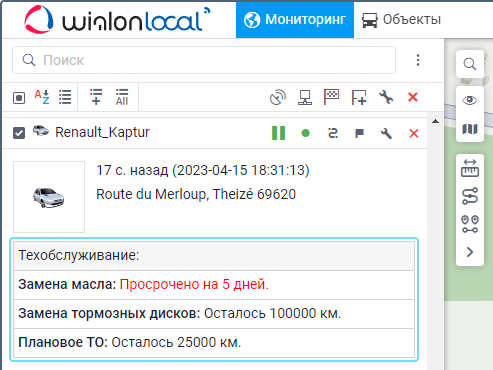This screenshot has height=370, width=493.
Task: Toggle map visibility eye icon
Action: 470,100
